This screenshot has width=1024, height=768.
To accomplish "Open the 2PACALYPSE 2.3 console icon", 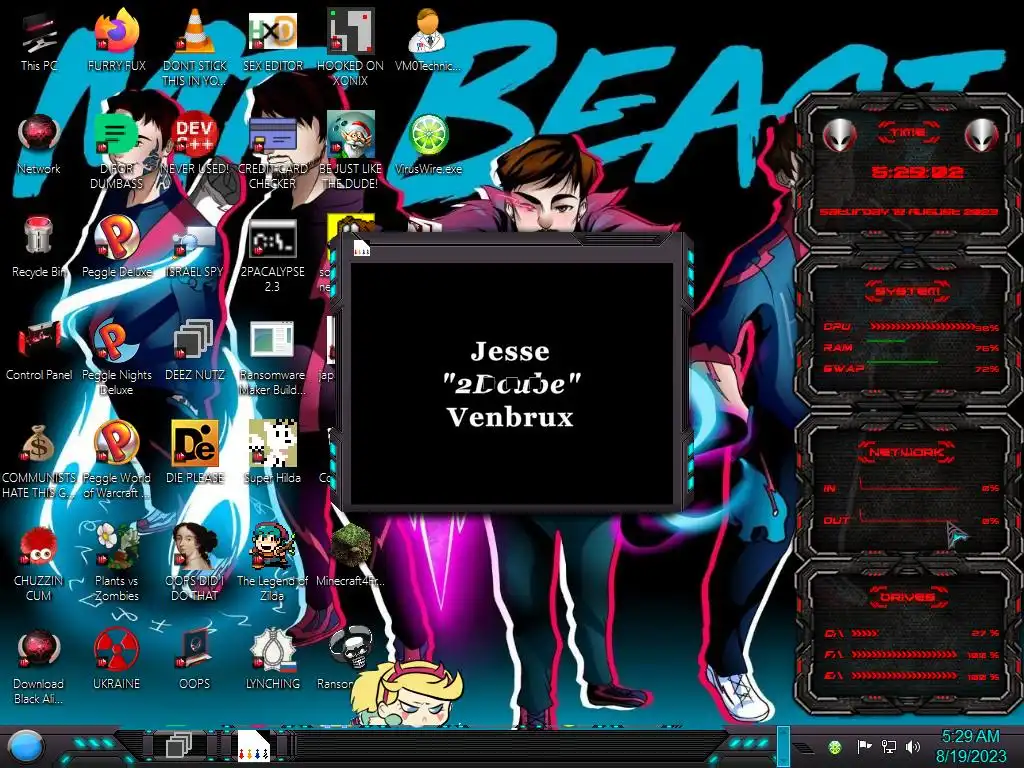I will pyautogui.click(x=273, y=238).
